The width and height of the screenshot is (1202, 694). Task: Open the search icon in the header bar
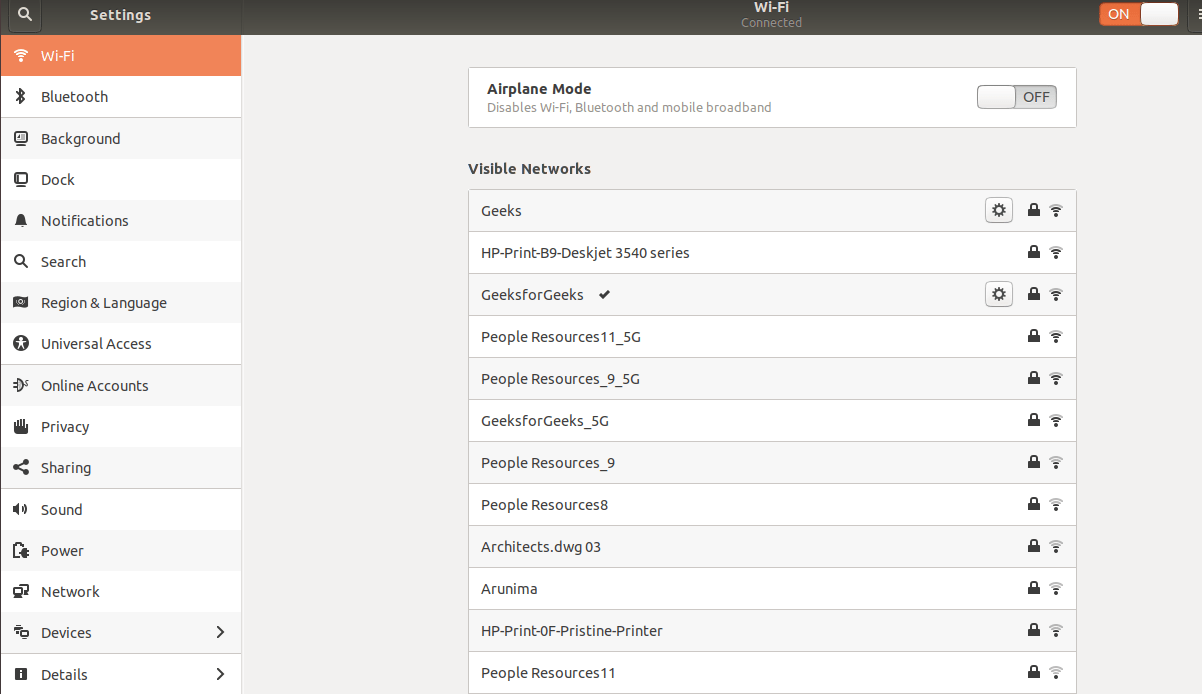tap(22, 15)
